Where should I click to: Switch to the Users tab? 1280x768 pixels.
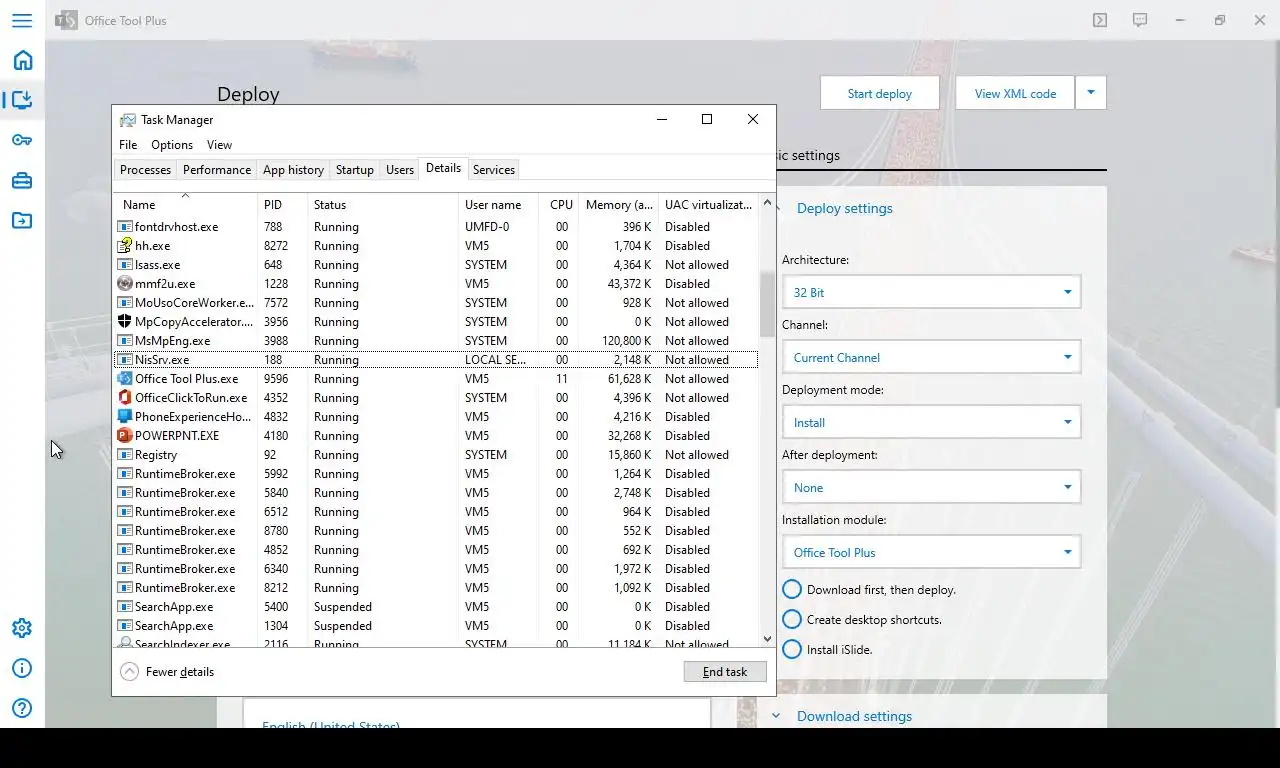point(400,170)
